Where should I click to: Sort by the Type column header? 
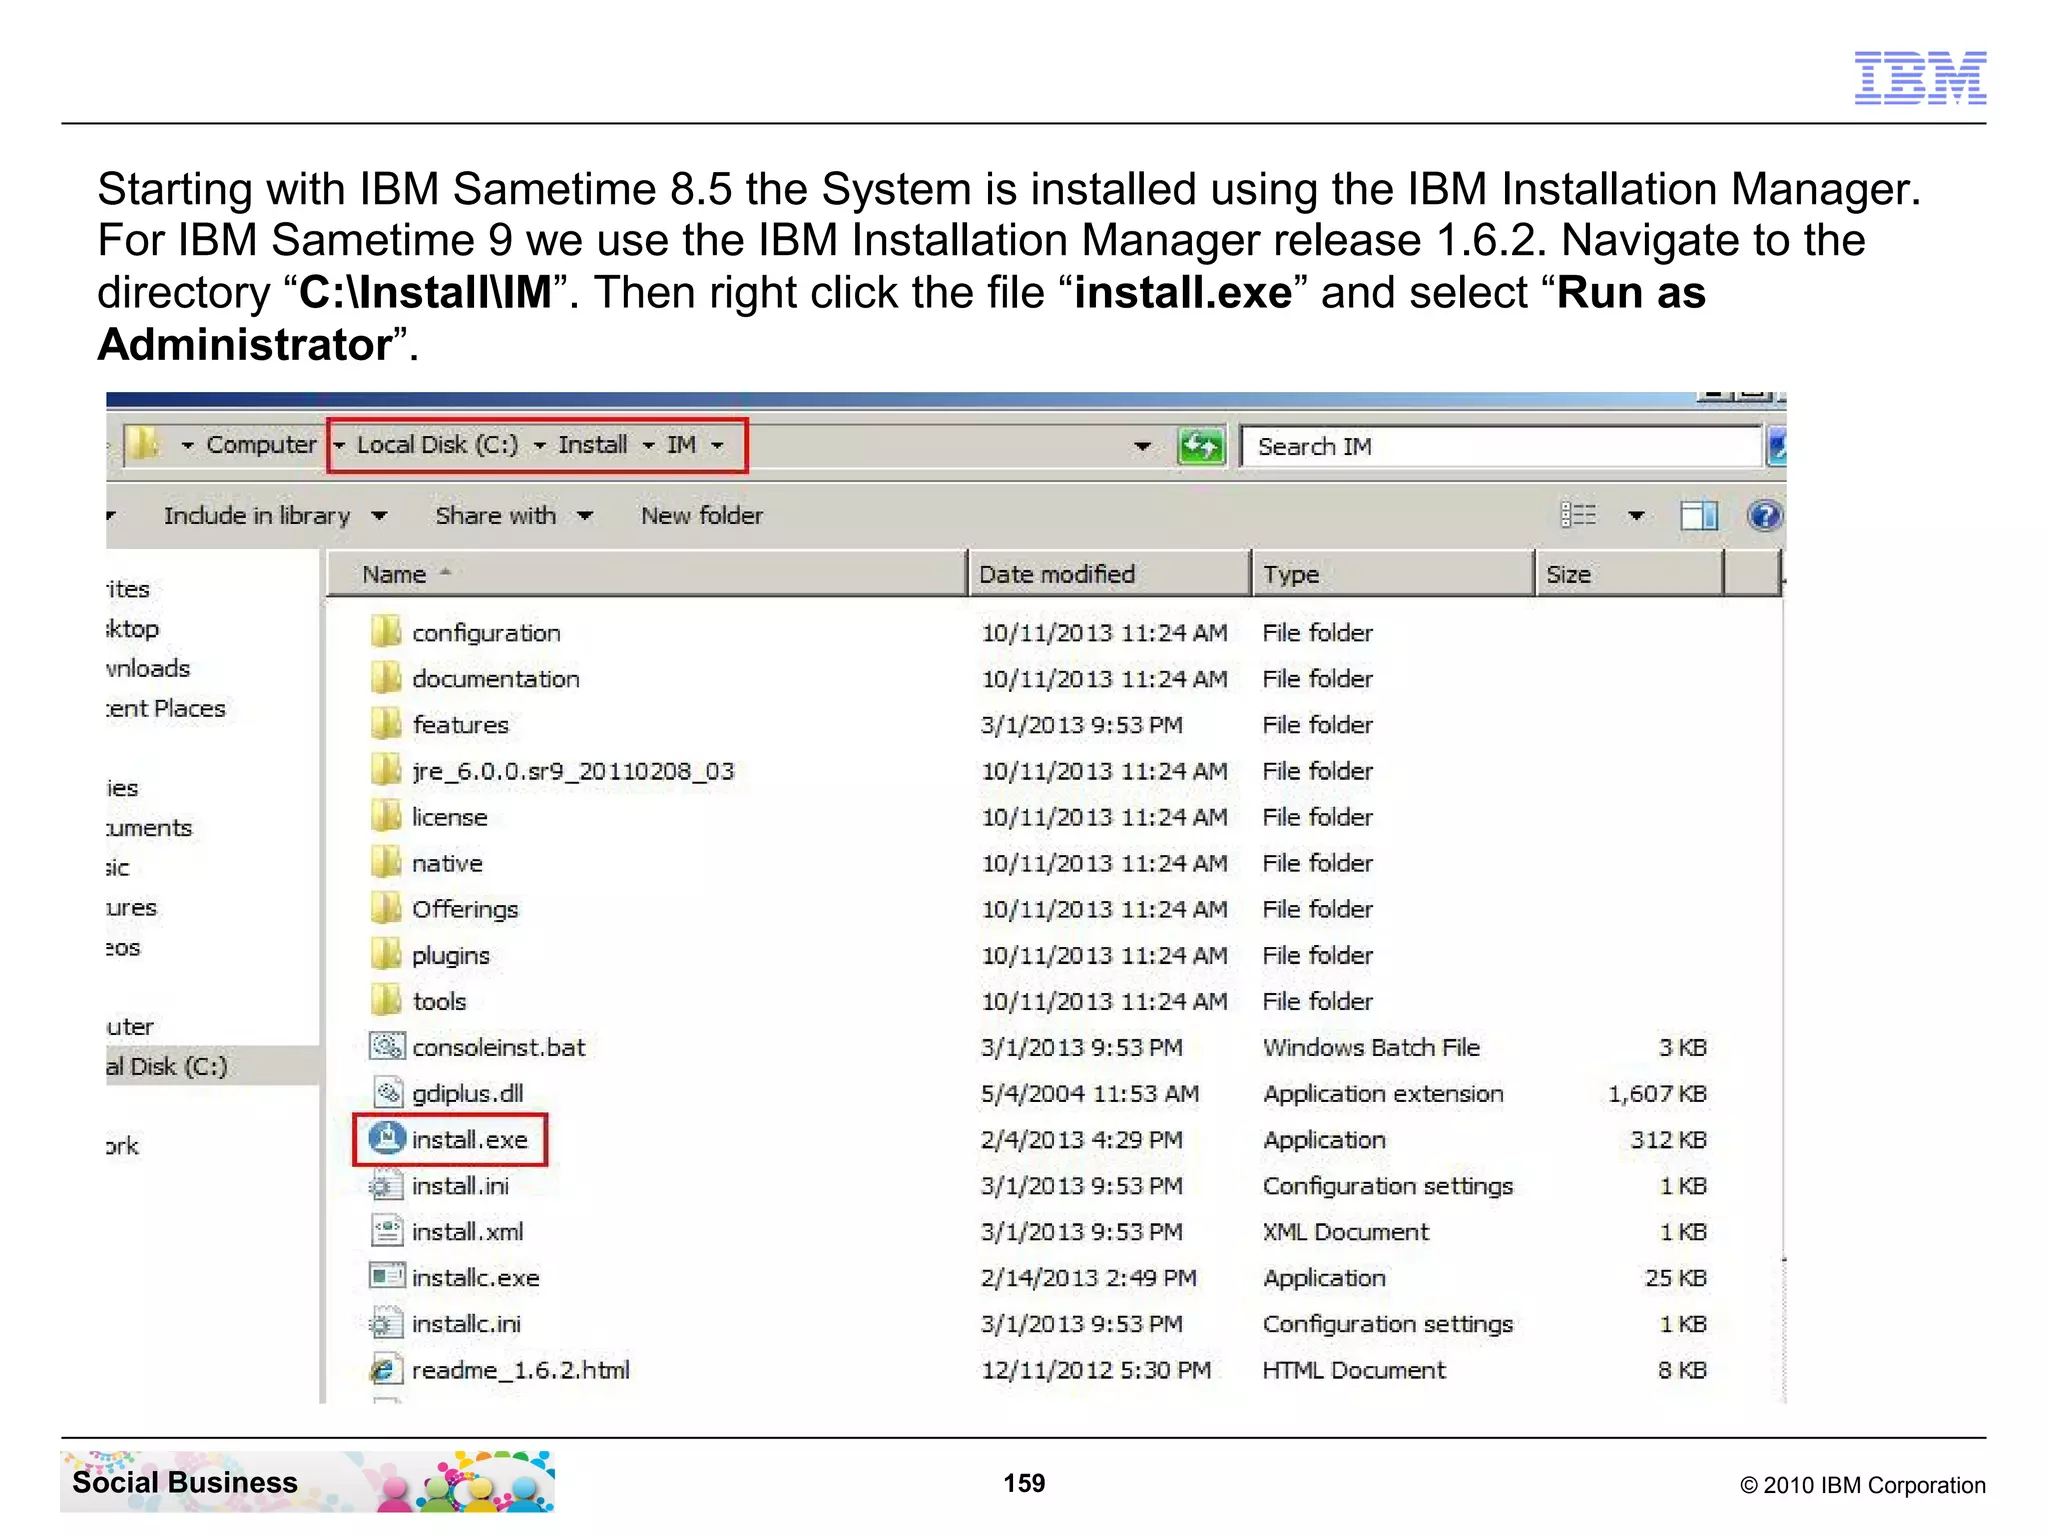1392,574
